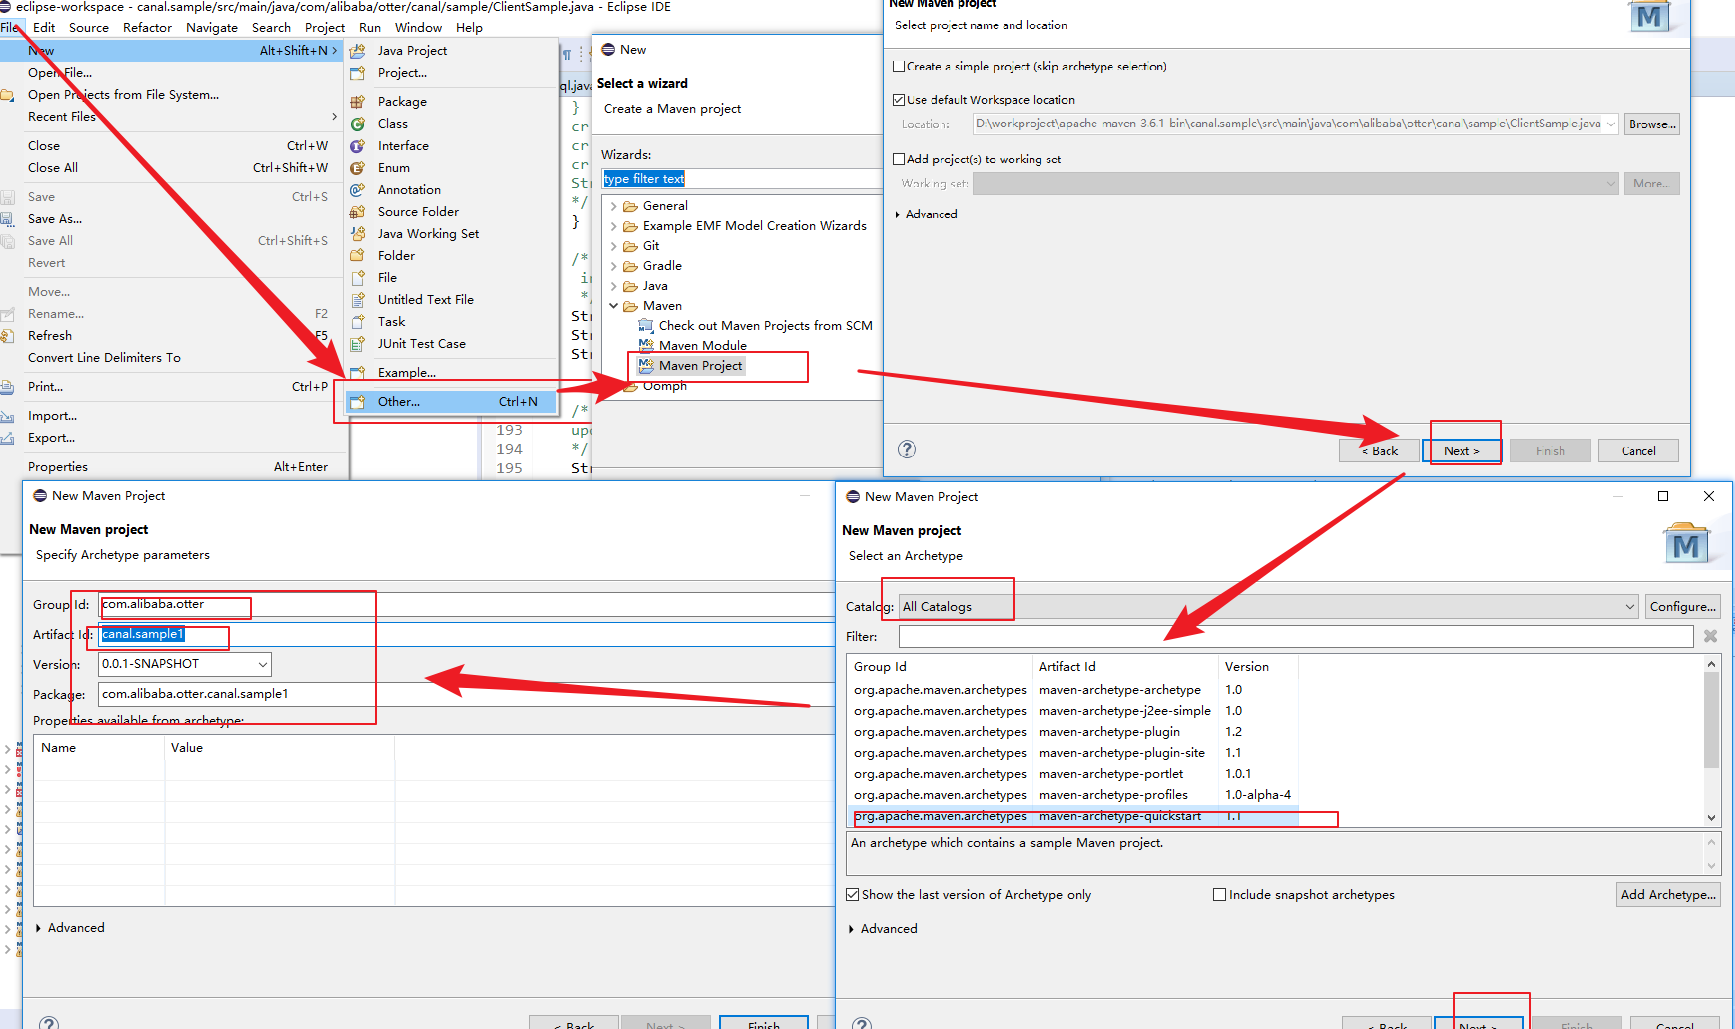
Task: Open the Navigate menu
Action: 212,27
